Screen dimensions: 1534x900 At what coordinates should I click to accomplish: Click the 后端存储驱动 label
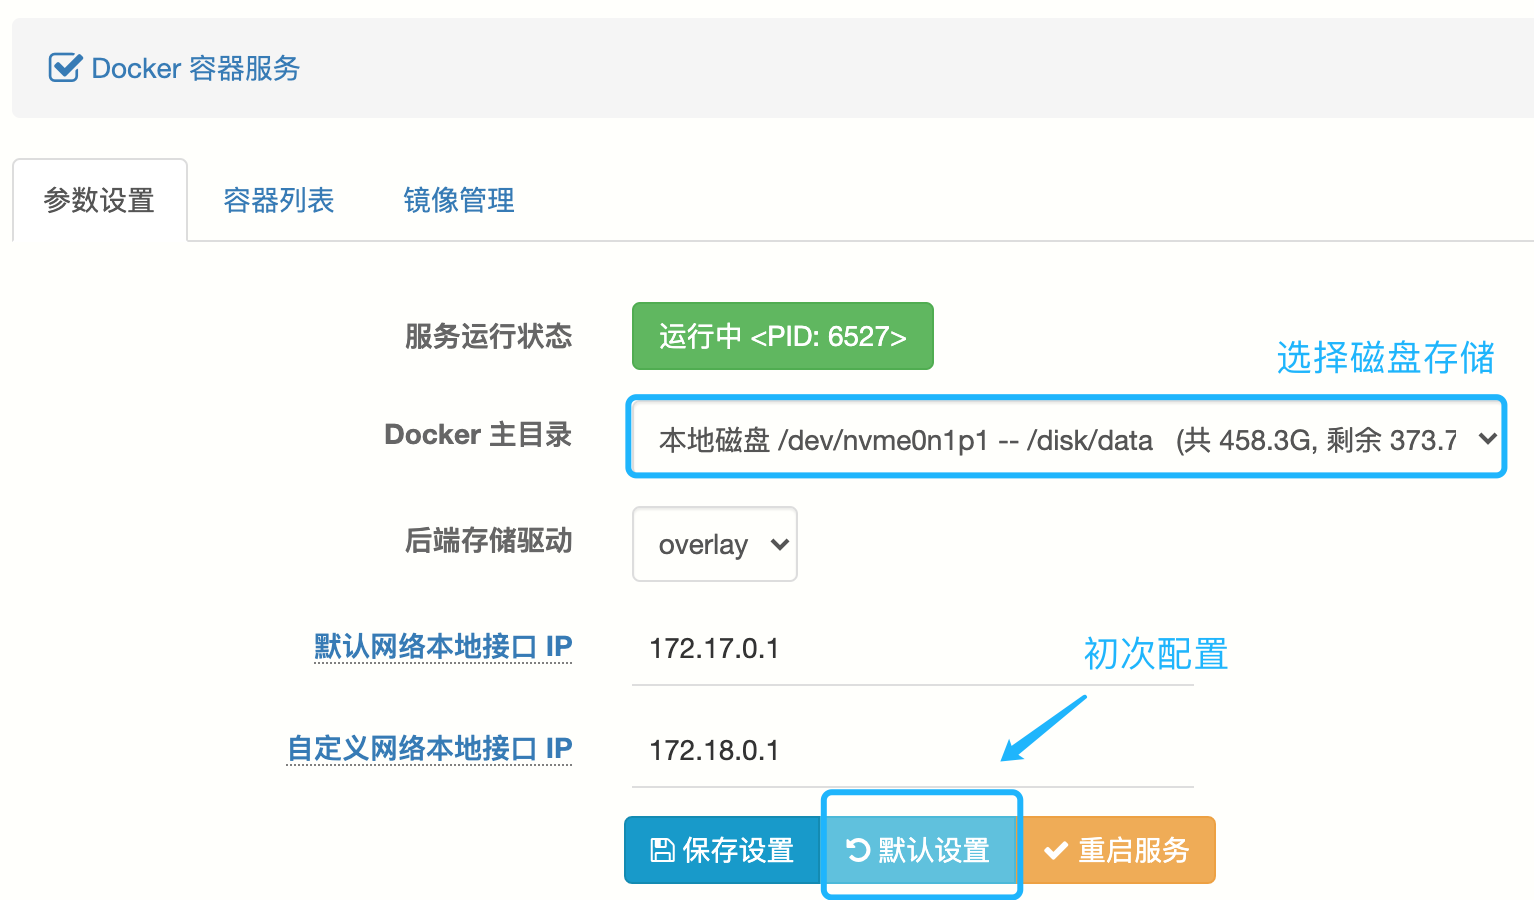tap(488, 541)
